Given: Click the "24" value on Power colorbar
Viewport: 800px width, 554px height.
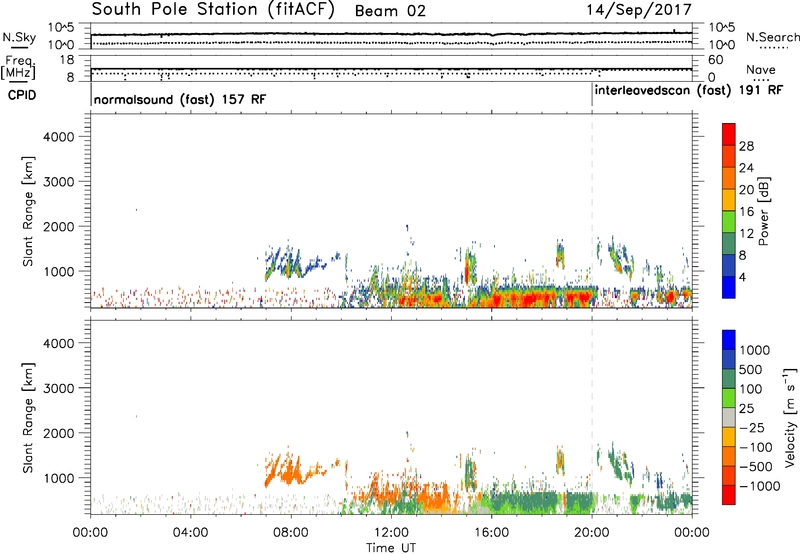Looking at the screenshot, I should pyautogui.click(x=746, y=168).
